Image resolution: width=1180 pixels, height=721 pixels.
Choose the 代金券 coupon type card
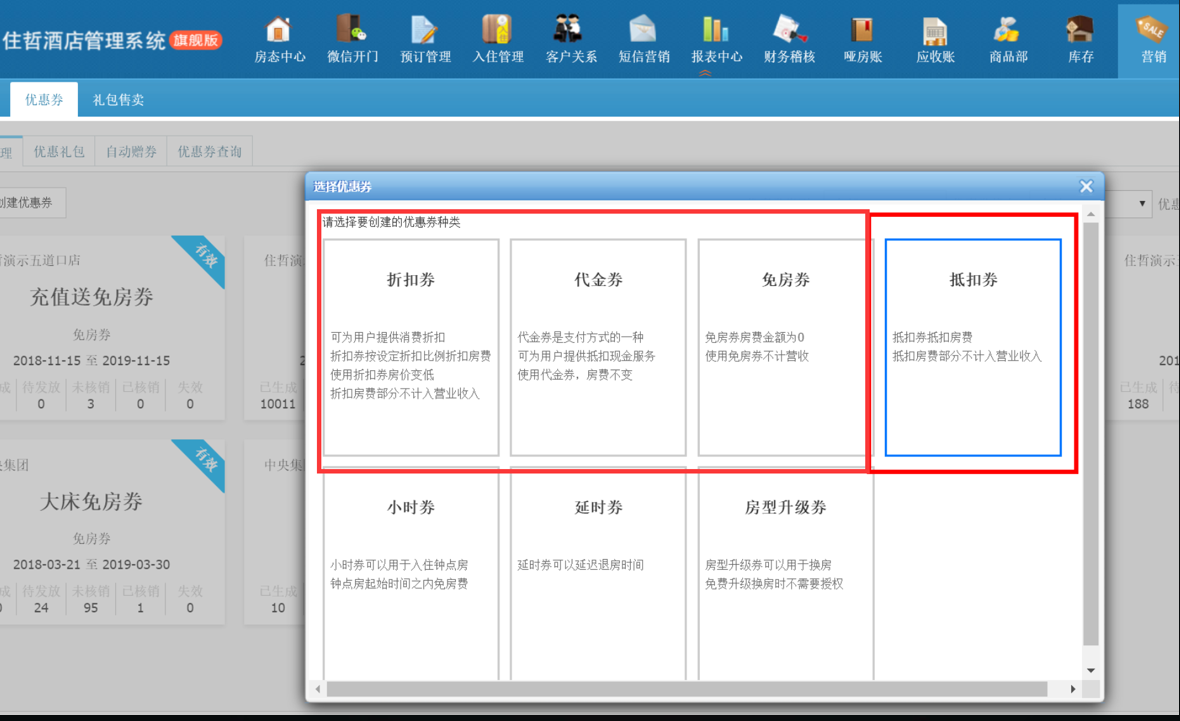tap(598, 347)
